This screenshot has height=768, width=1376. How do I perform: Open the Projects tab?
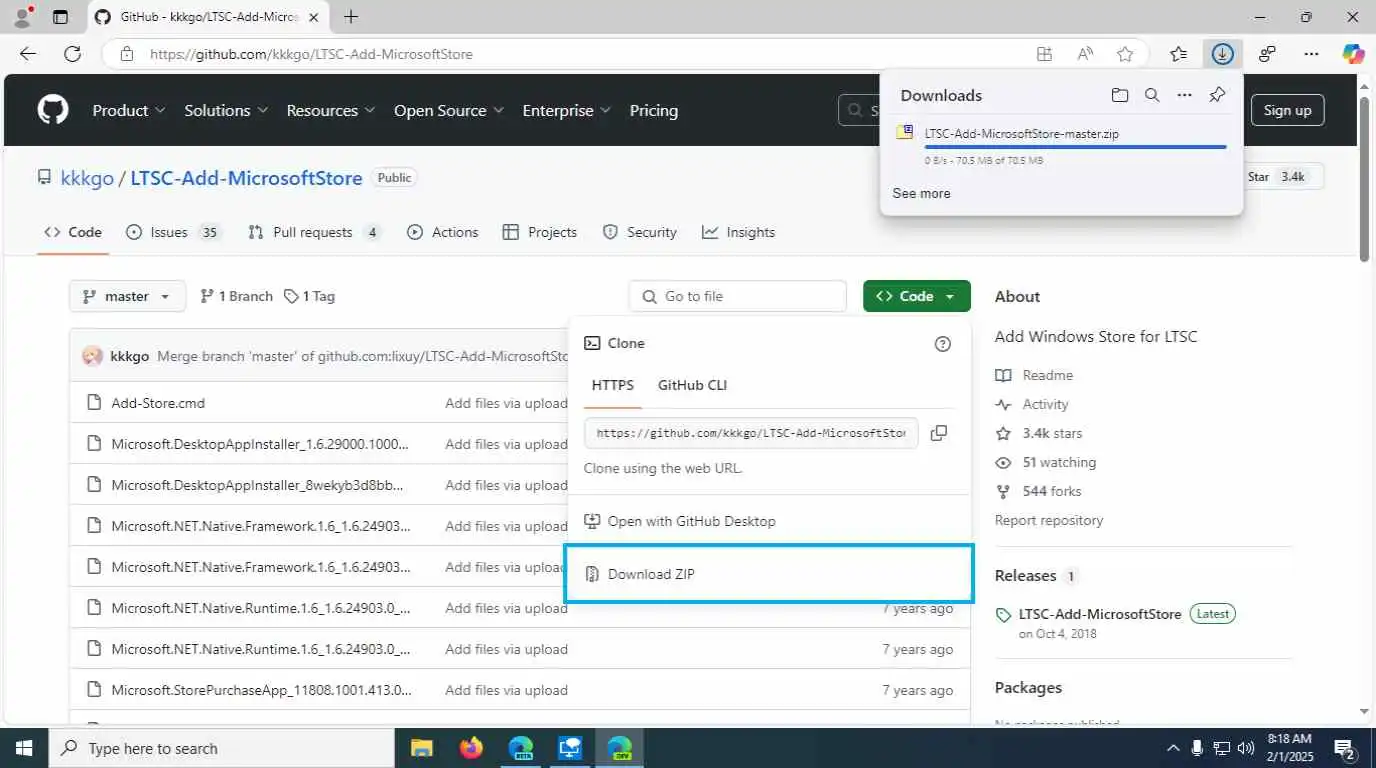click(540, 232)
